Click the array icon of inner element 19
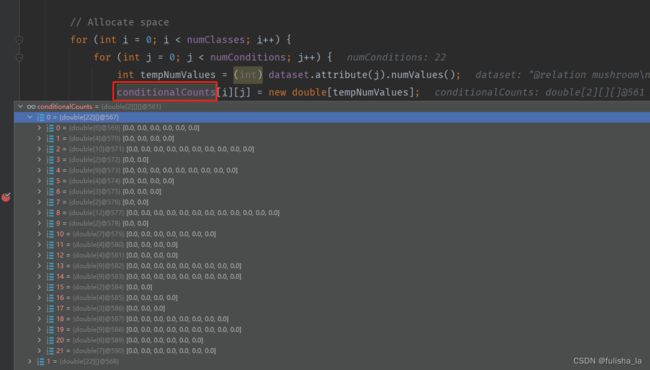 (50, 329)
